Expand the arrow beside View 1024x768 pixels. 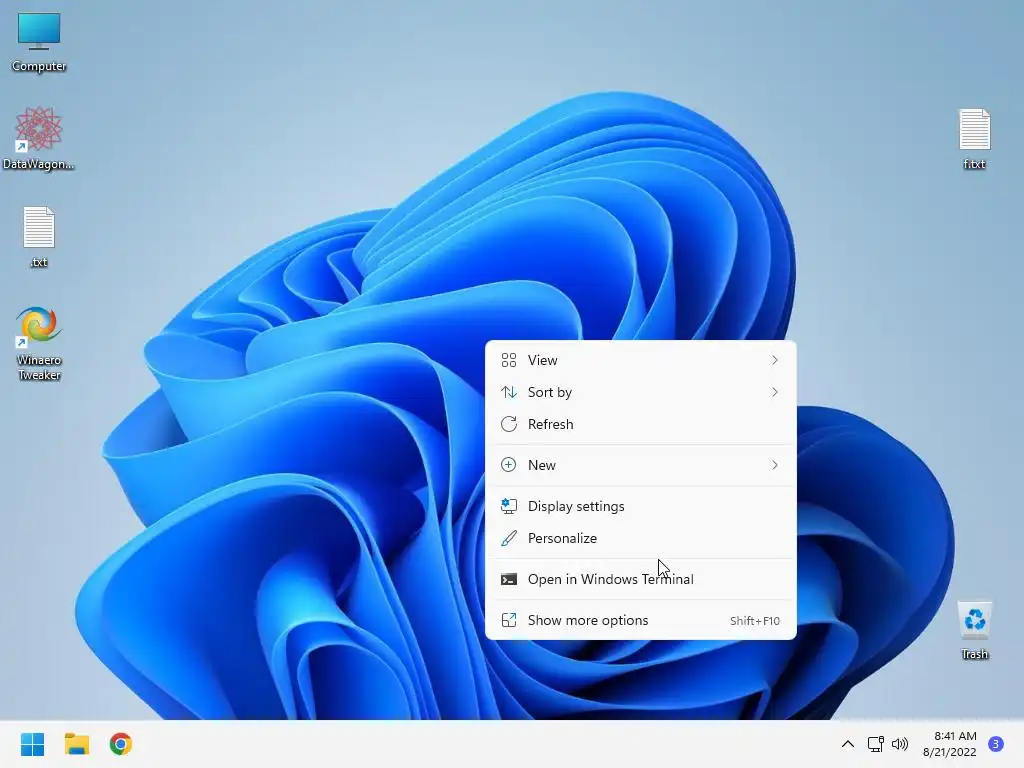775,360
